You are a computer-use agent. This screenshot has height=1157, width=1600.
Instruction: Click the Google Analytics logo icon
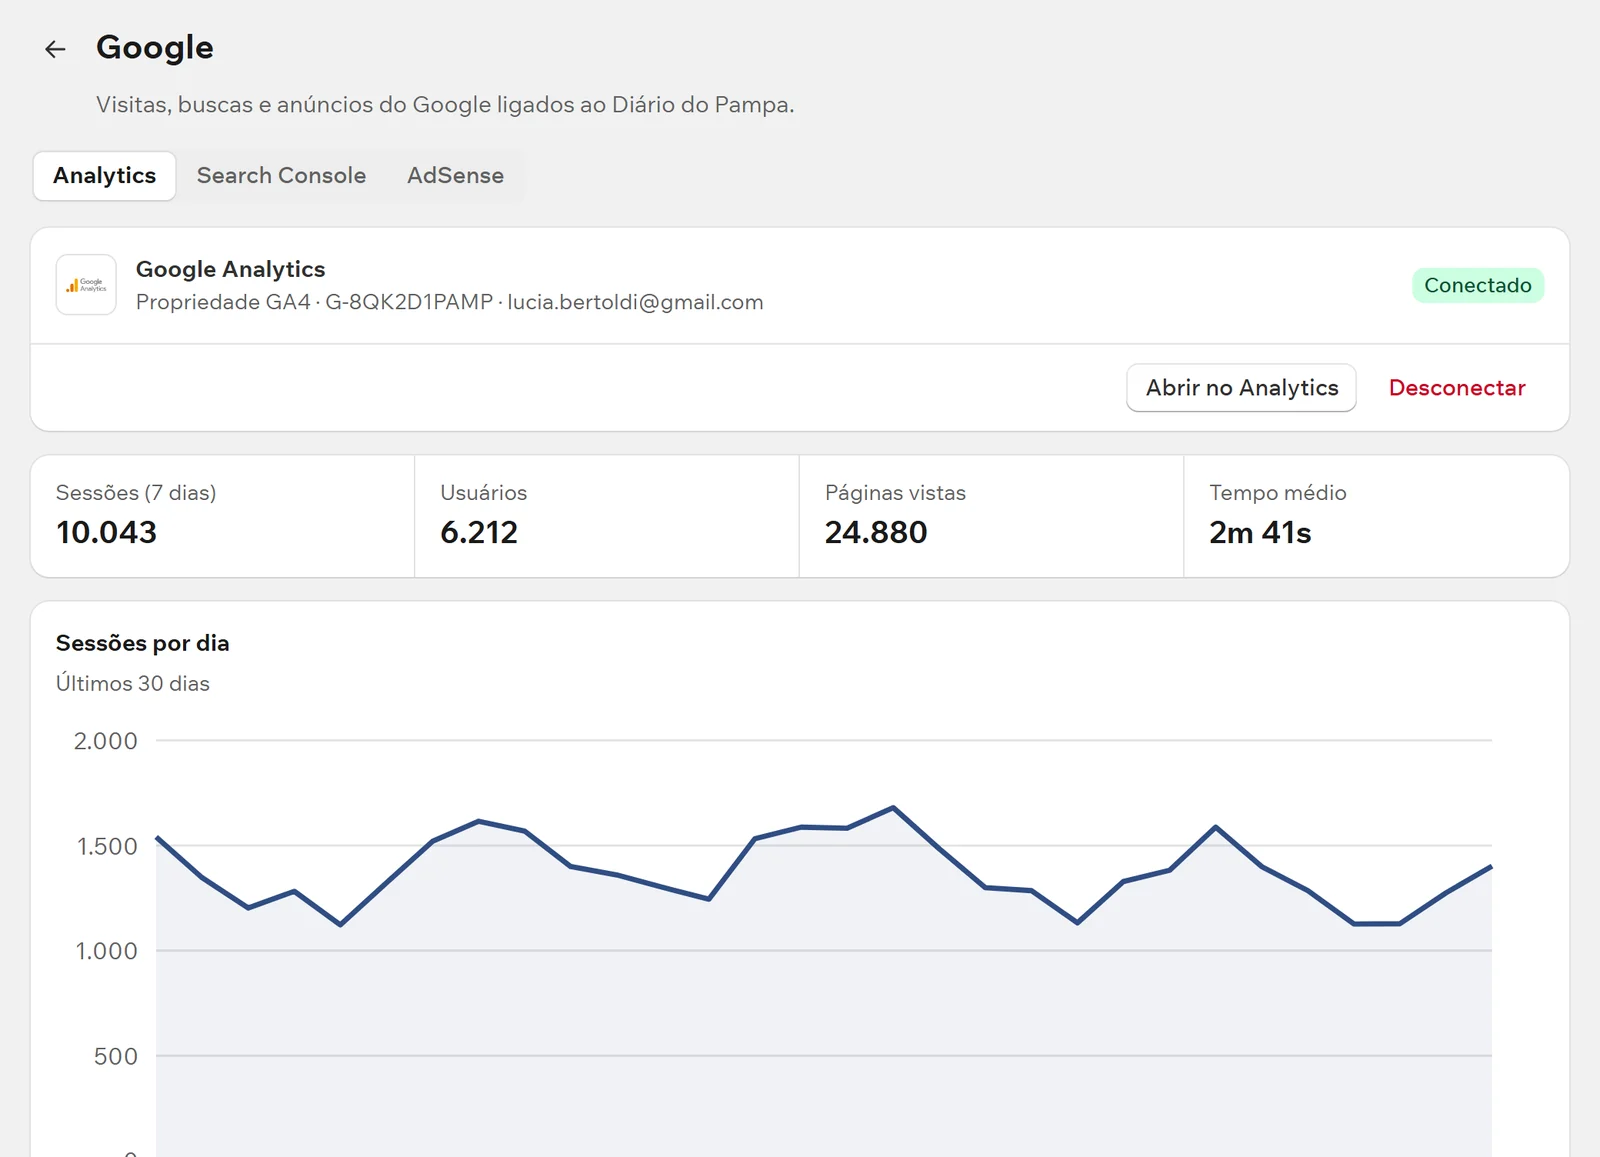tap(86, 285)
